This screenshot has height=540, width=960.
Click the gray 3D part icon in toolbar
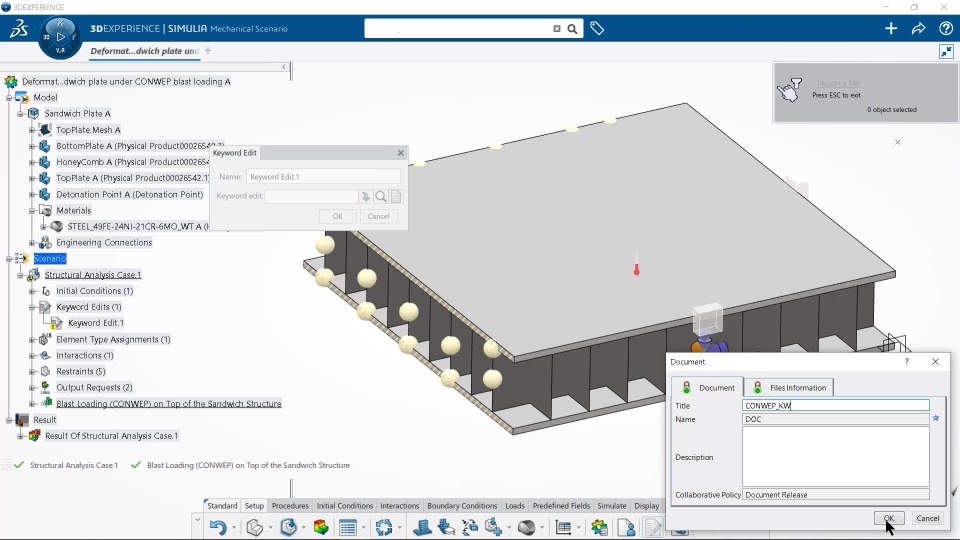click(255, 527)
